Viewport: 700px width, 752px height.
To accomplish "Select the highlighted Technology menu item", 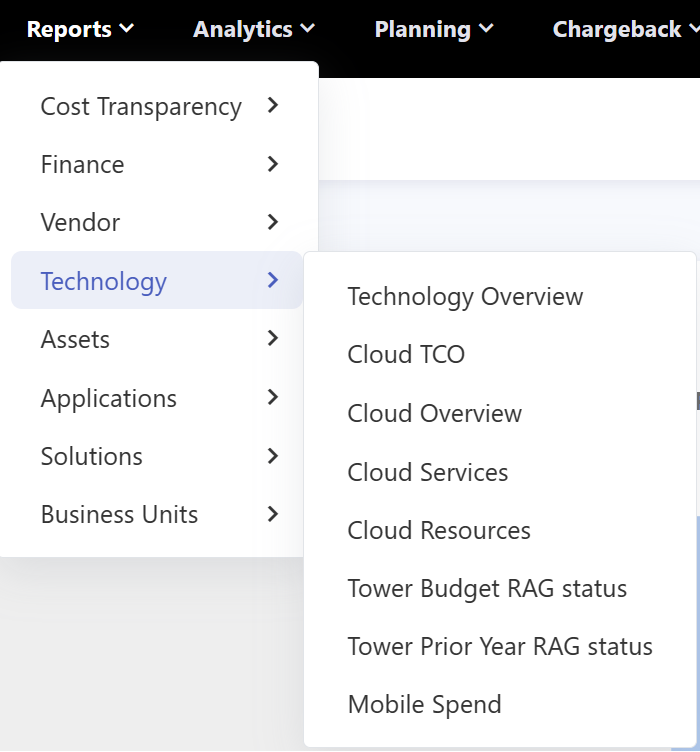I will pos(157,281).
